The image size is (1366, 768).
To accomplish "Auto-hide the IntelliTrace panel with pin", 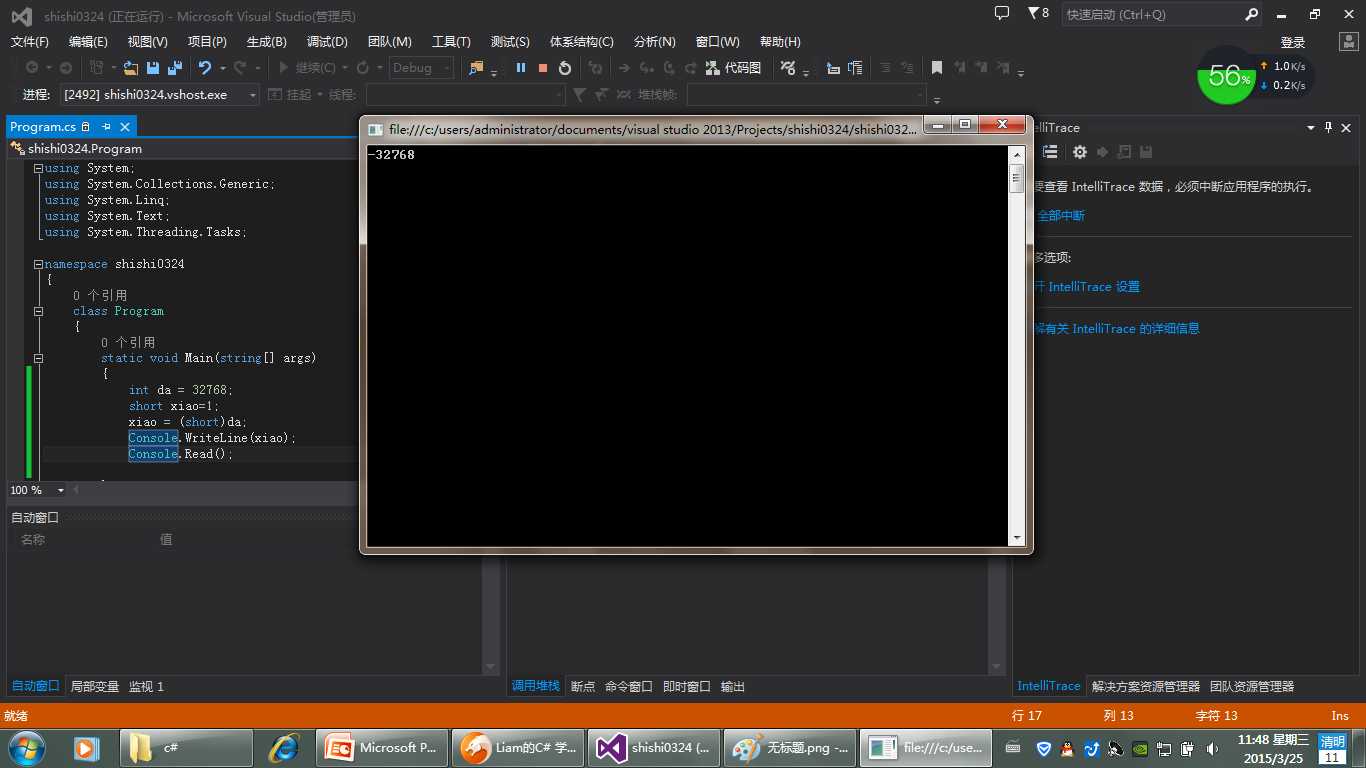I will pyautogui.click(x=1329, y=127).
